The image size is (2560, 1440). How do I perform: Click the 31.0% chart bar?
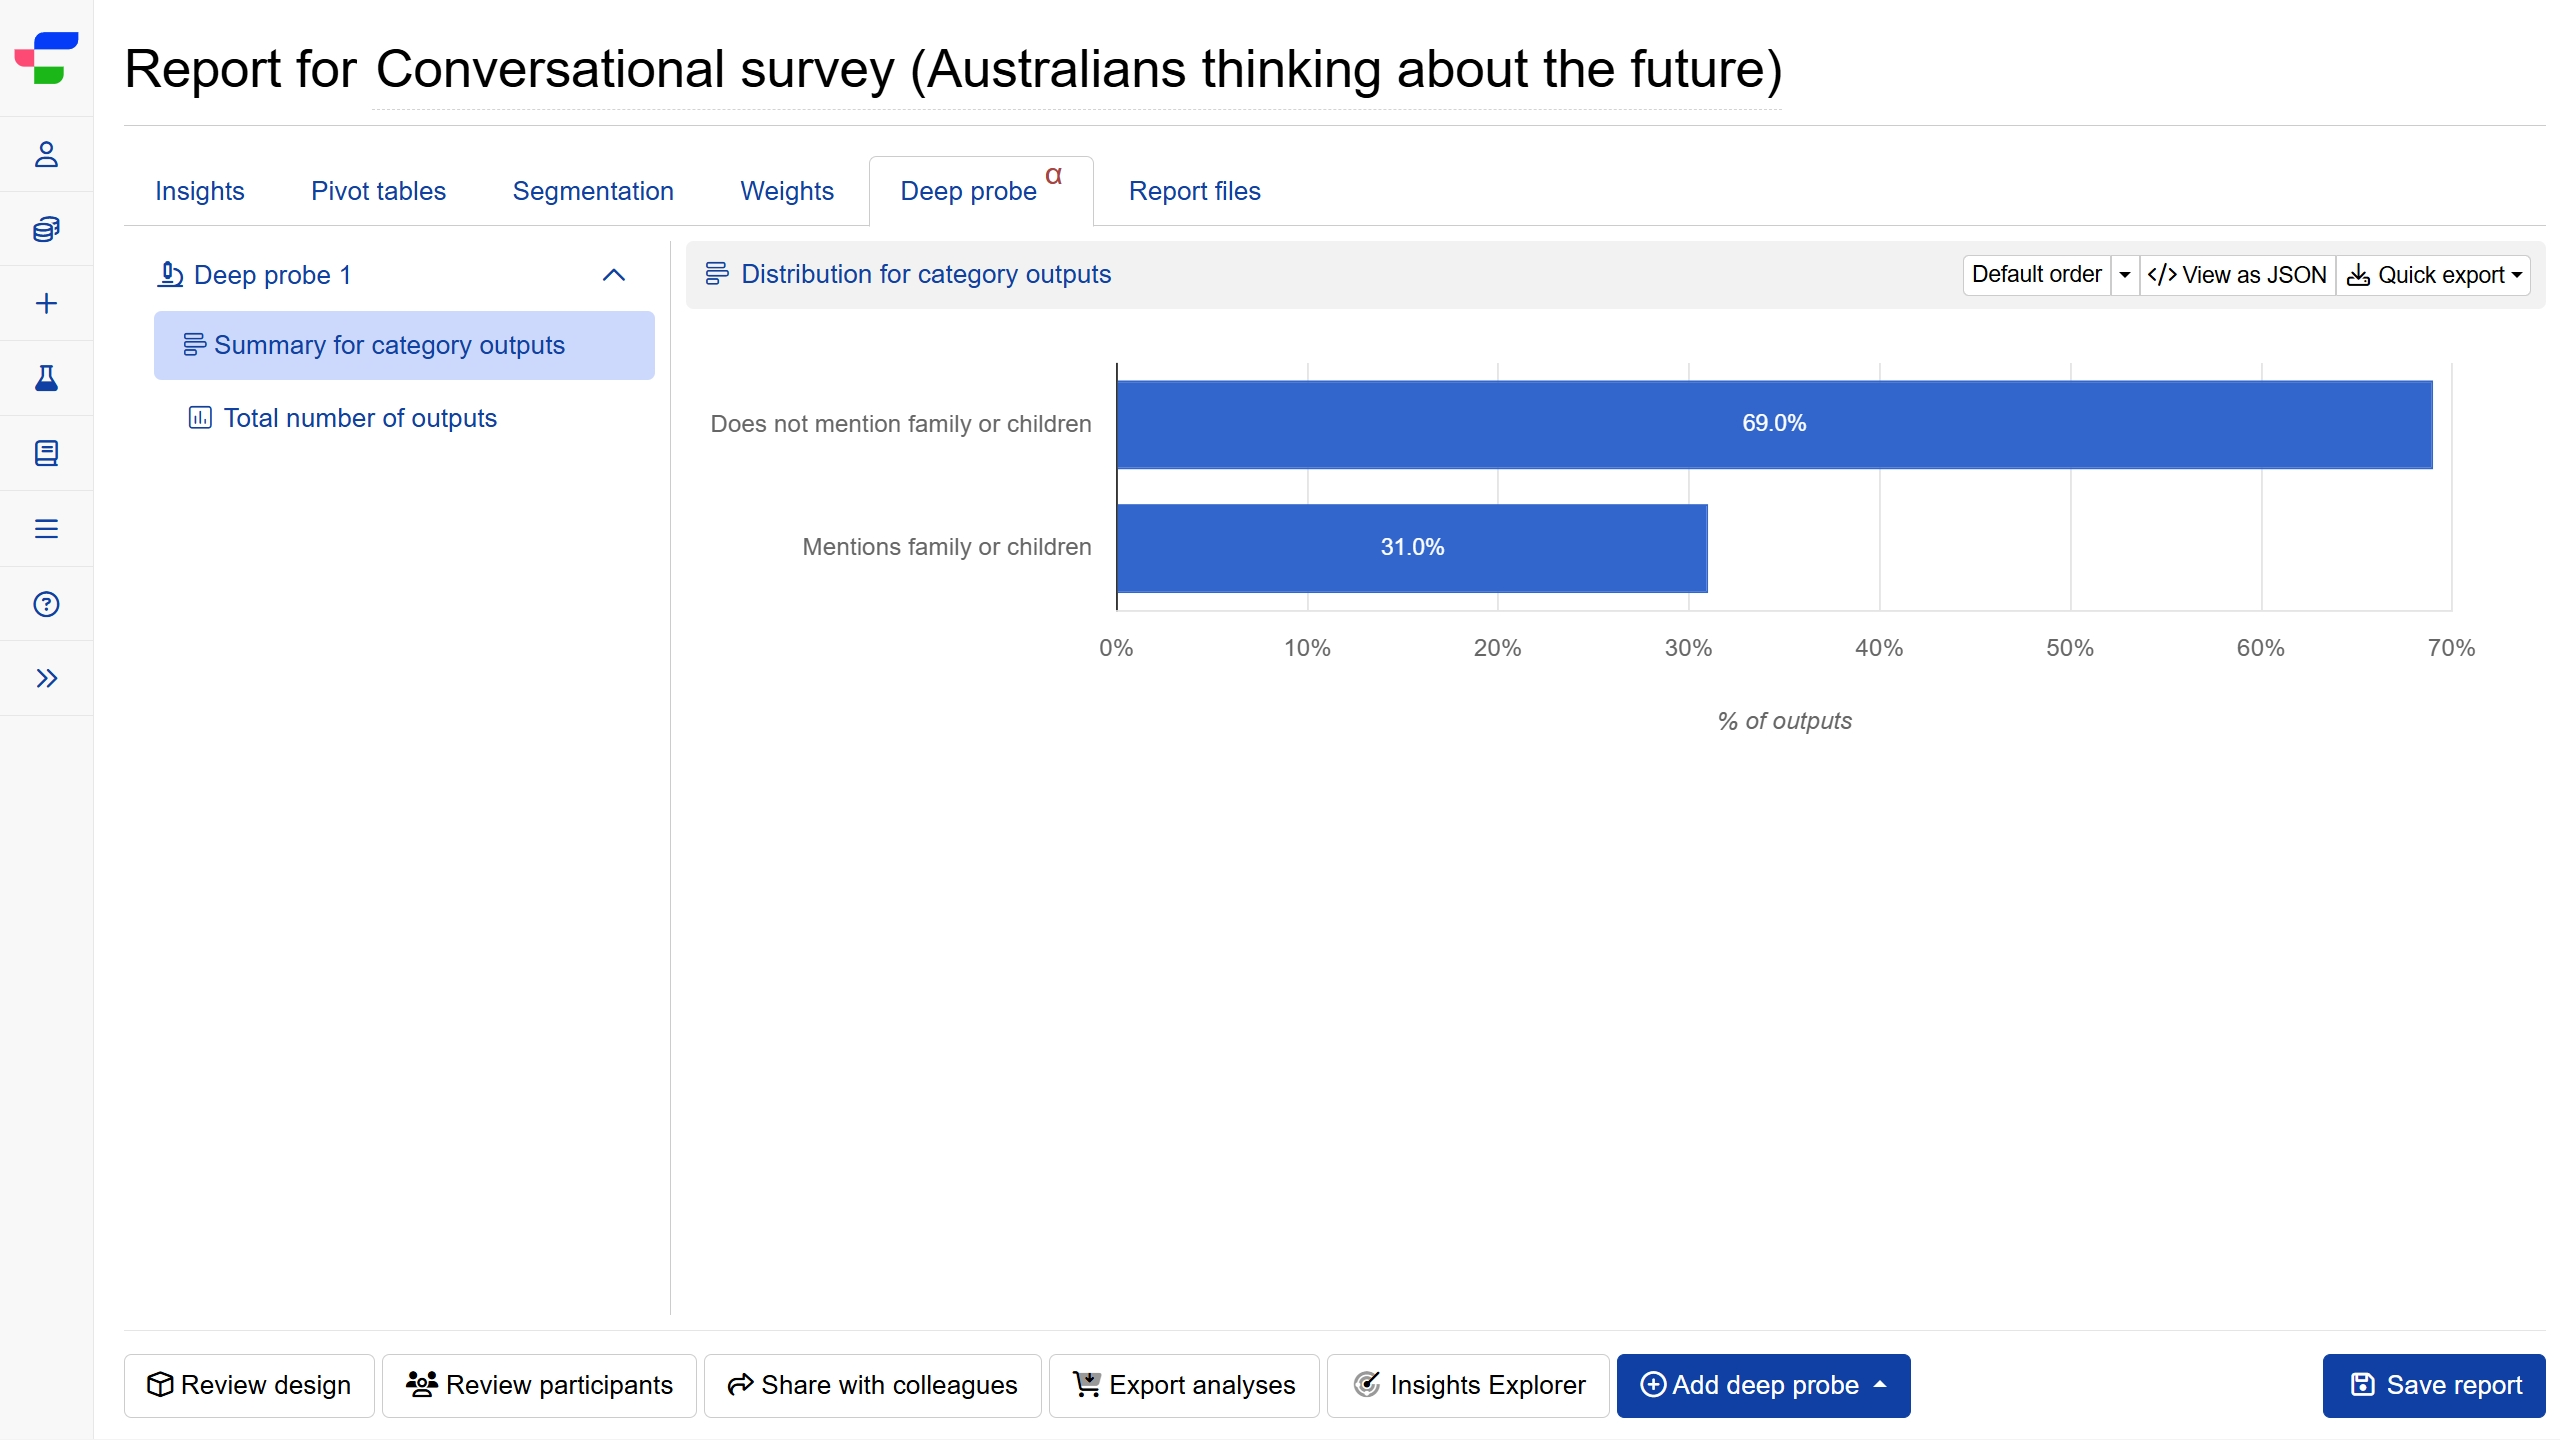pyautogui.click(x=1412, y=548)
